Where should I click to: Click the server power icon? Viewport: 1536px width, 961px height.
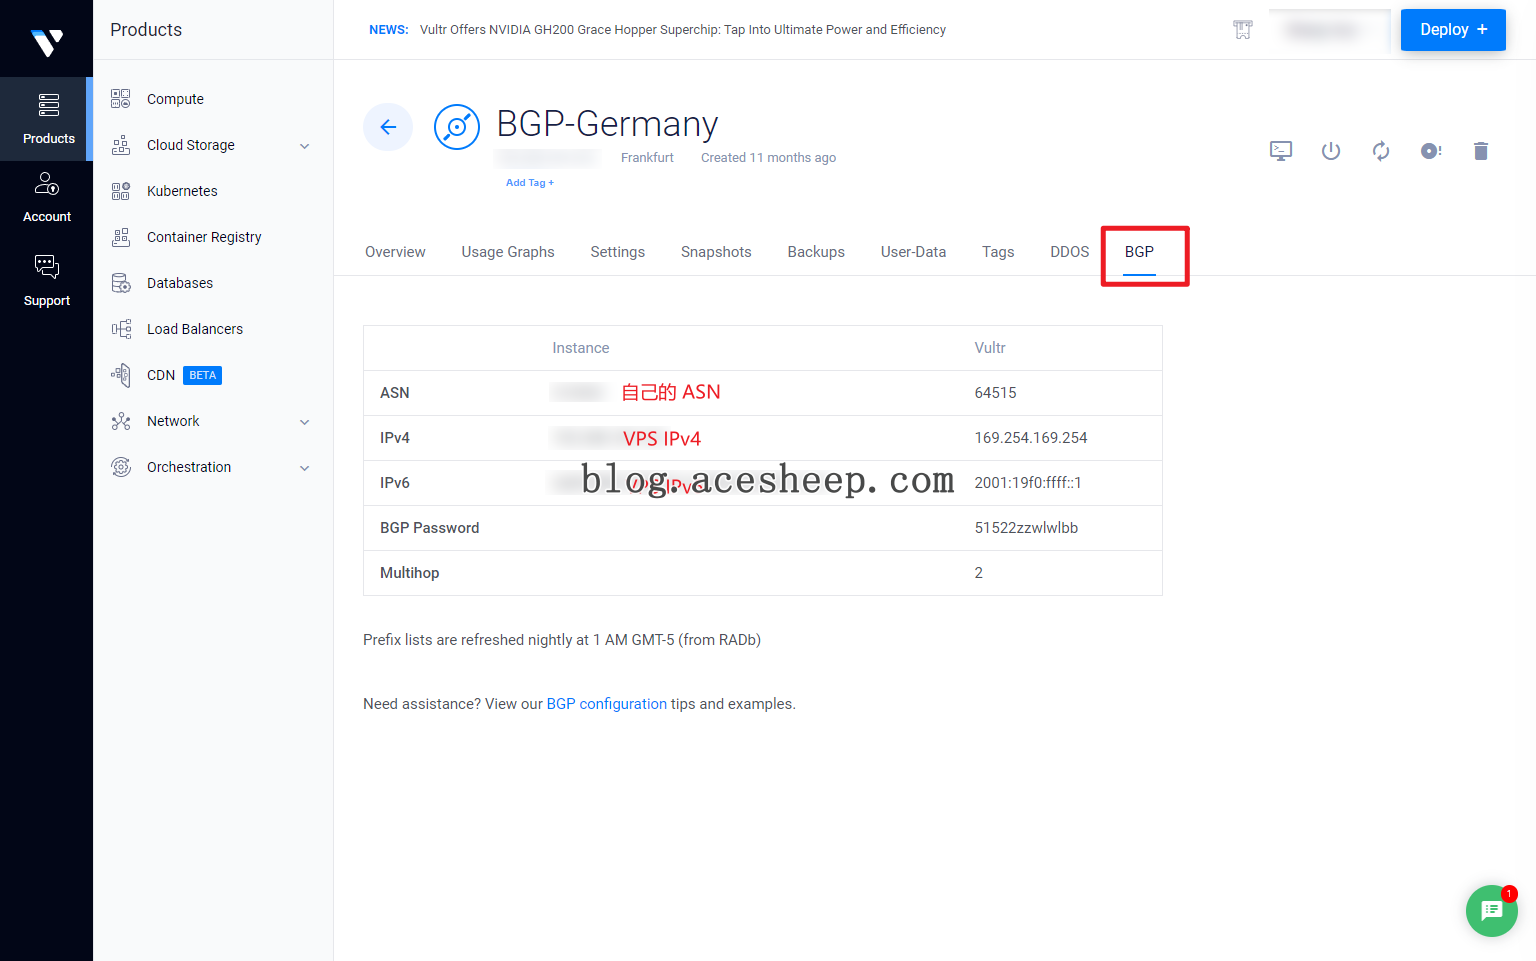[1331, 151]
